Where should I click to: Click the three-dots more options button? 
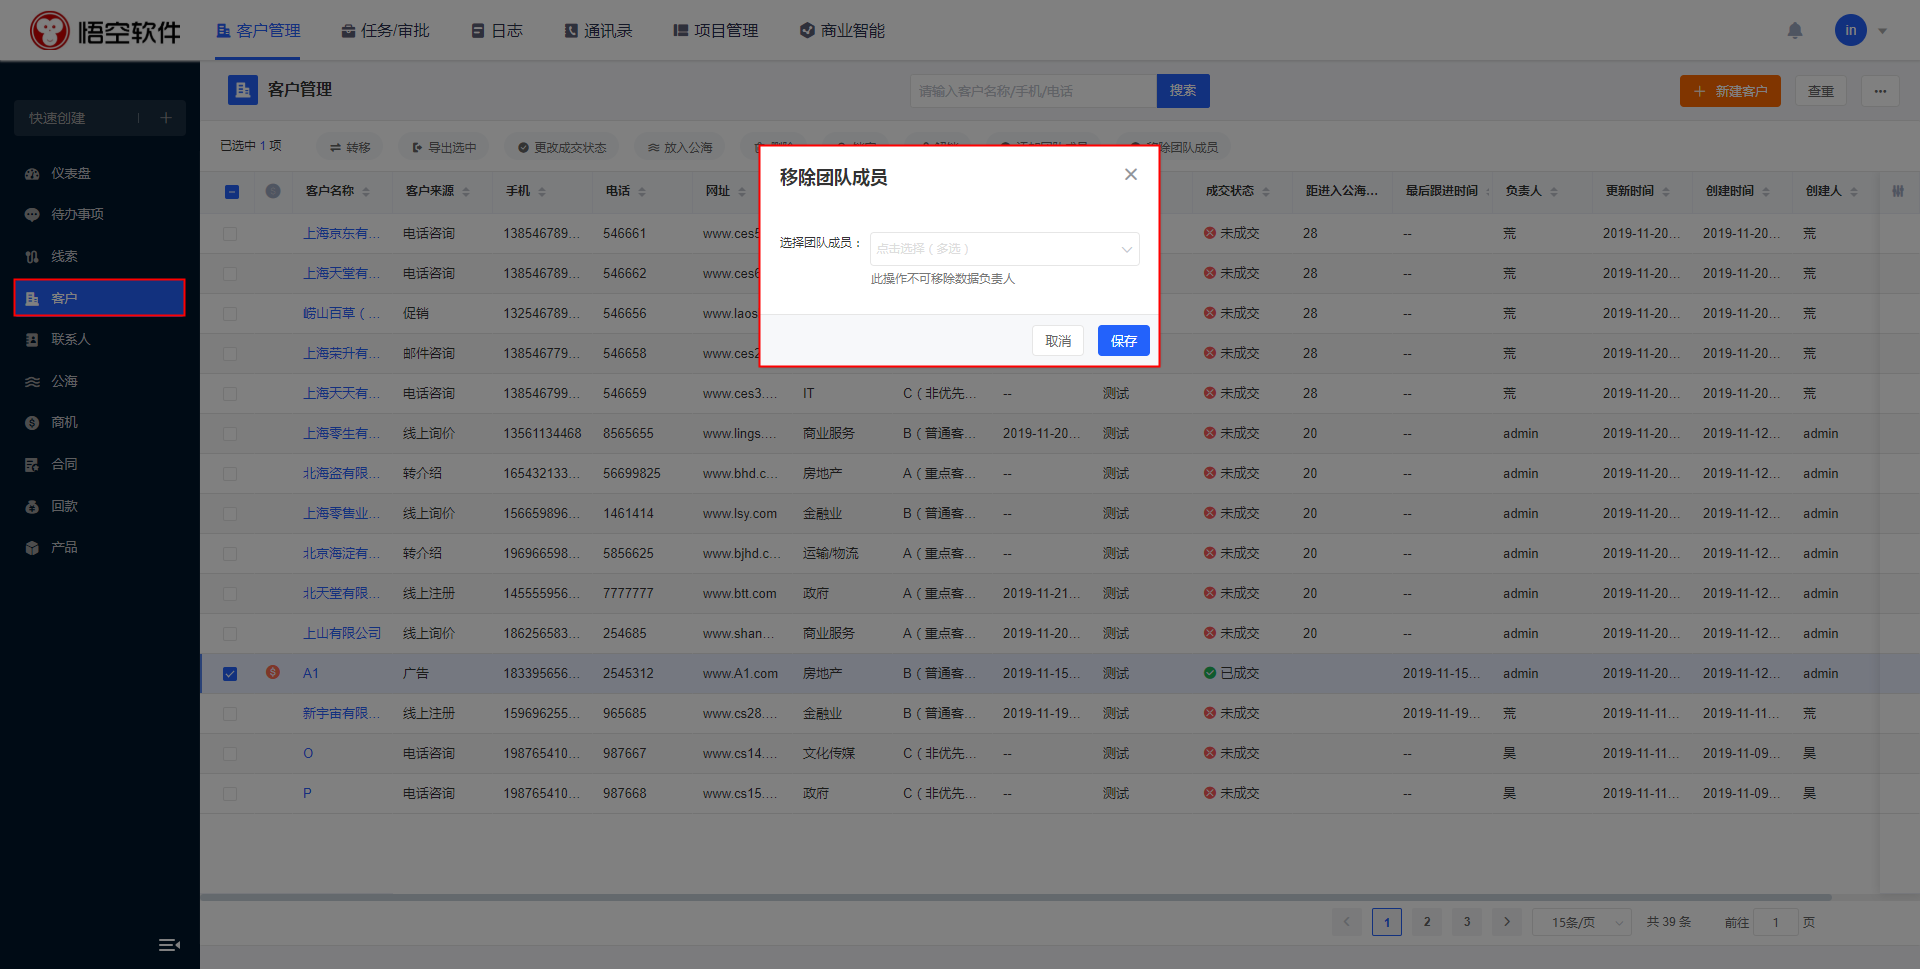pos(1880,91)
